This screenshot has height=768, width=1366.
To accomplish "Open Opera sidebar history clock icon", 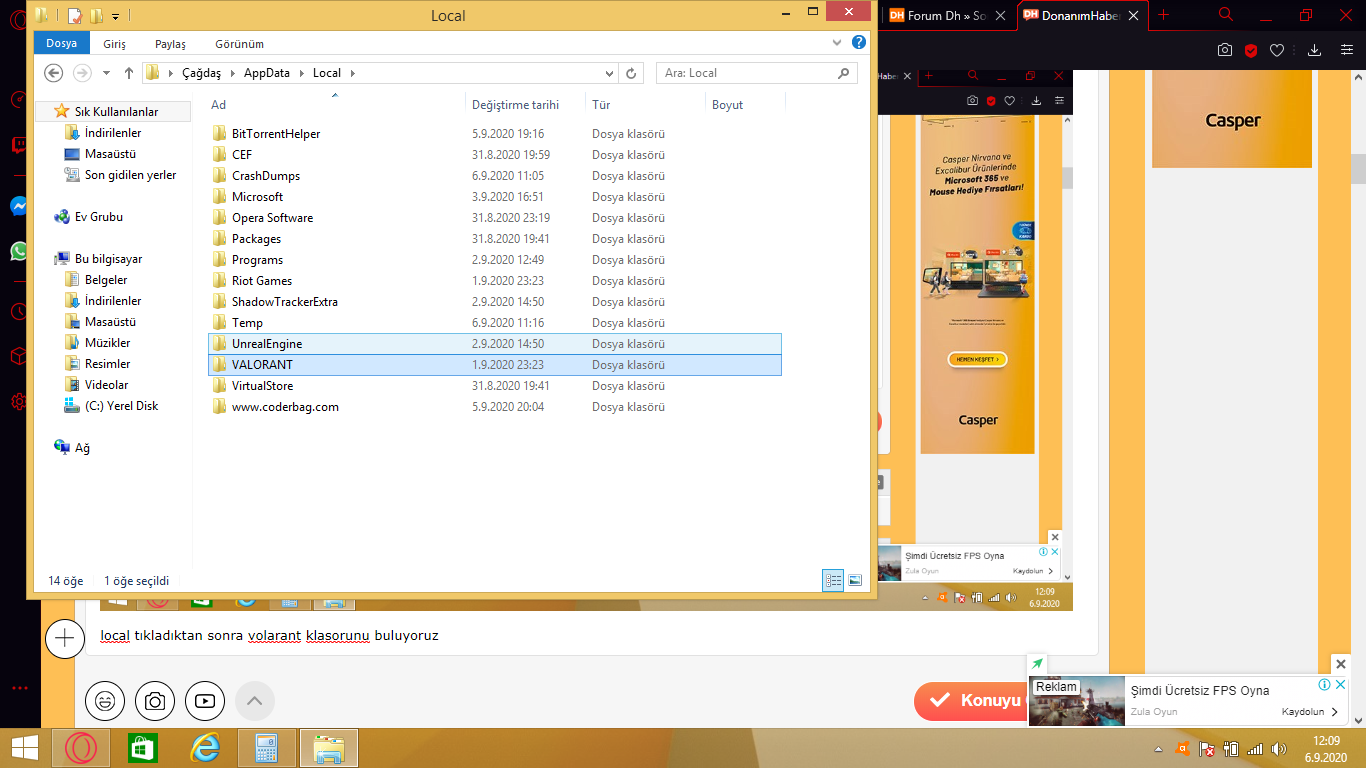I will [19, 312].
